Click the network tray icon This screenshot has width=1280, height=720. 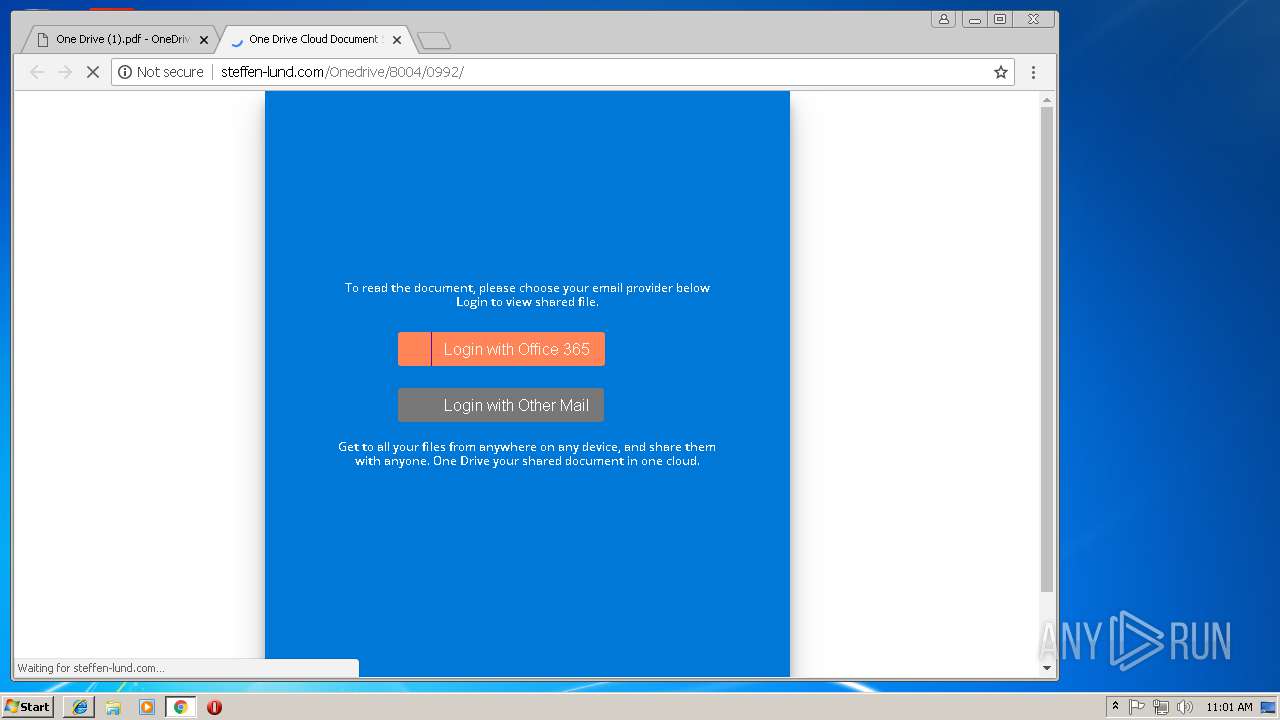[x=1161, y=707]
